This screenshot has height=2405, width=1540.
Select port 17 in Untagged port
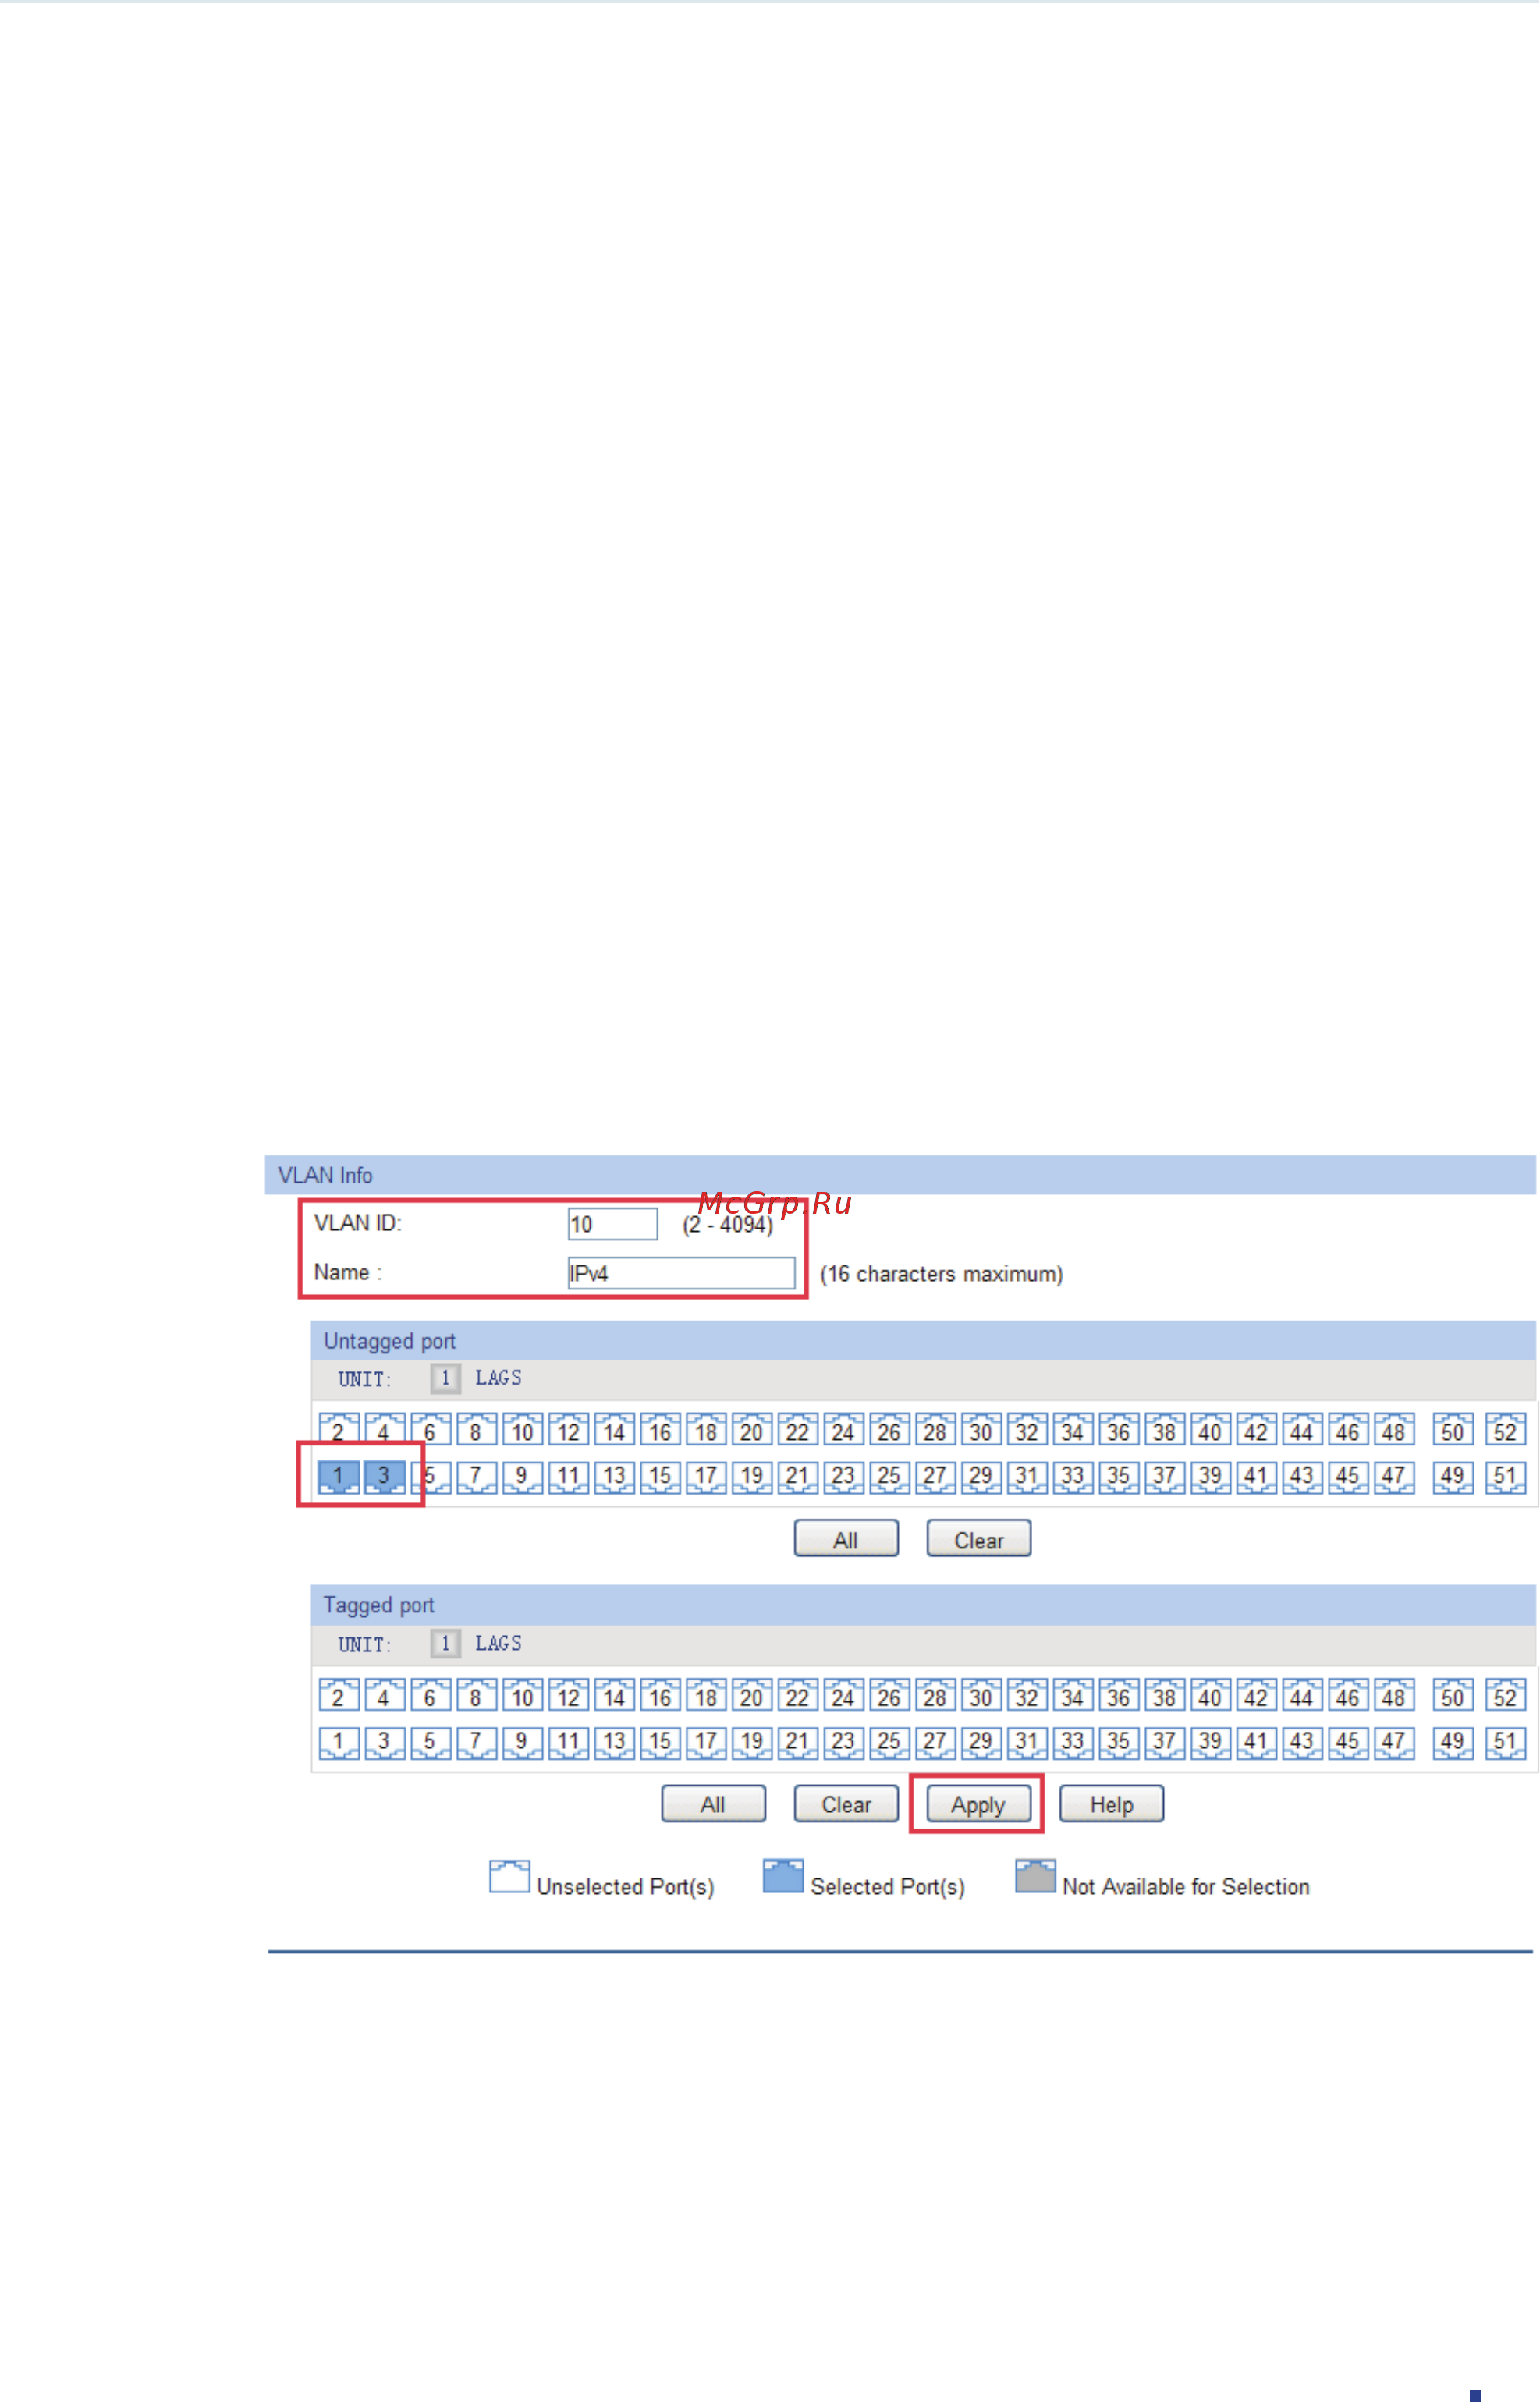point(706,1478)
